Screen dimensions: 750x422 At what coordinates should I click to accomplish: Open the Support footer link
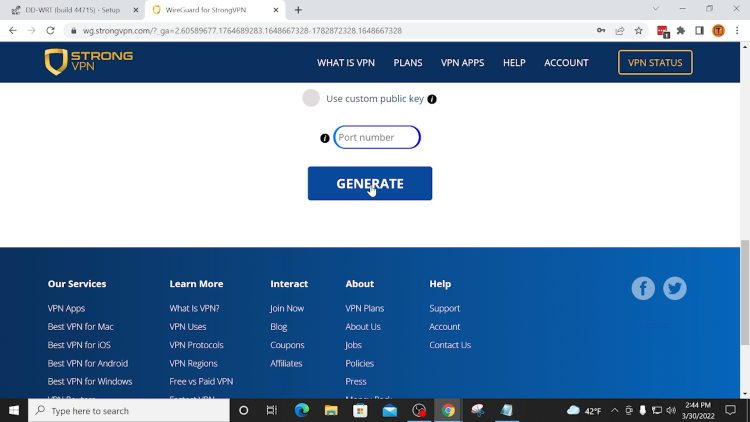(444, 309)
